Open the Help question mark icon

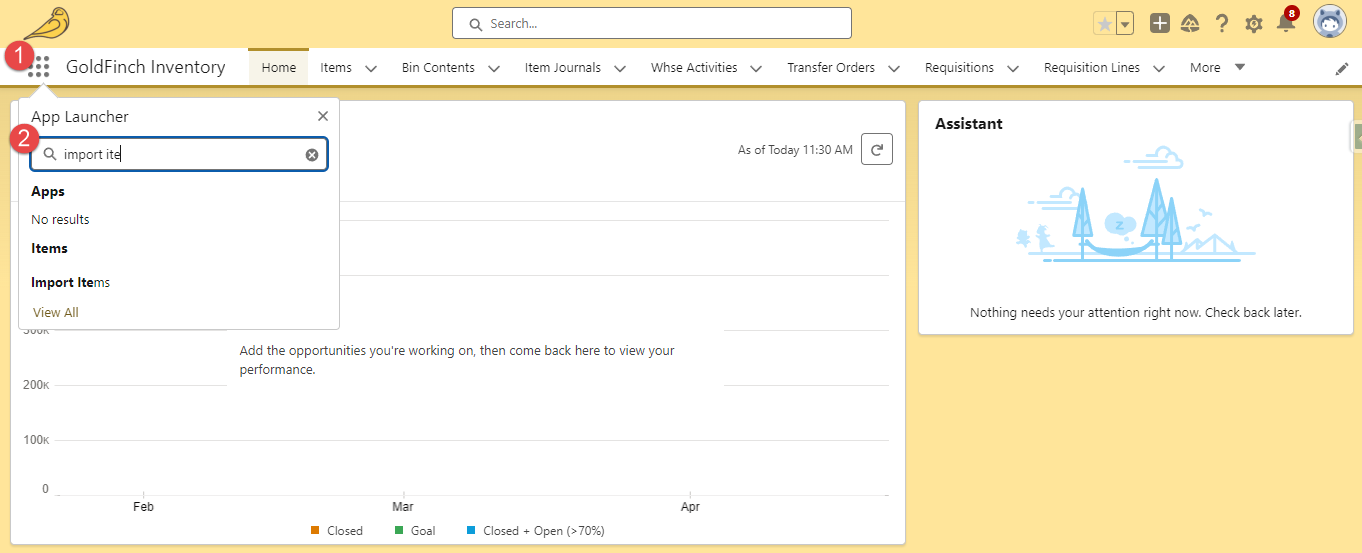[1221, 23]
